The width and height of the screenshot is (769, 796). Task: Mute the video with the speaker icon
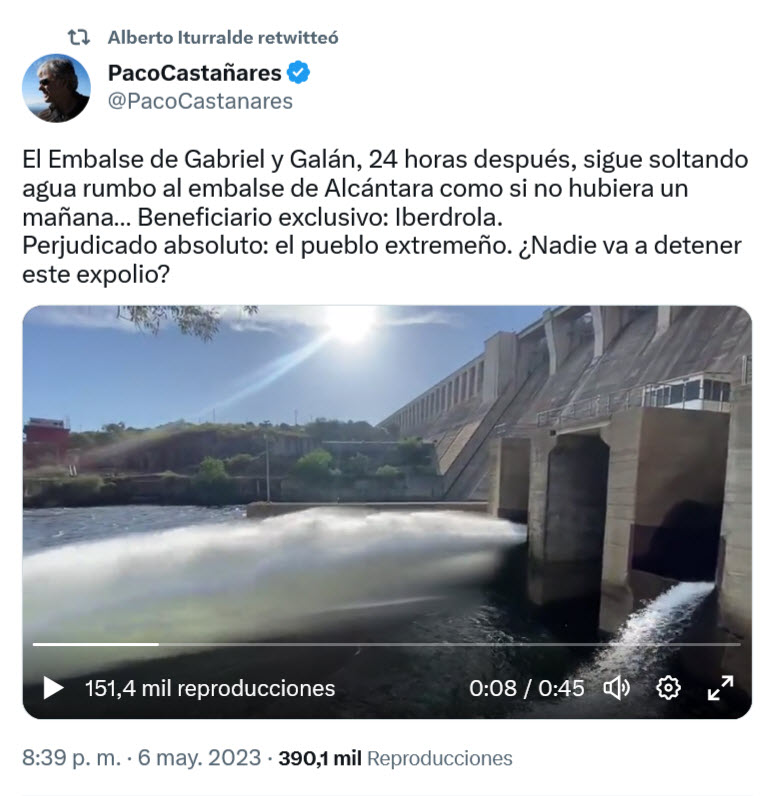[616, 688]
